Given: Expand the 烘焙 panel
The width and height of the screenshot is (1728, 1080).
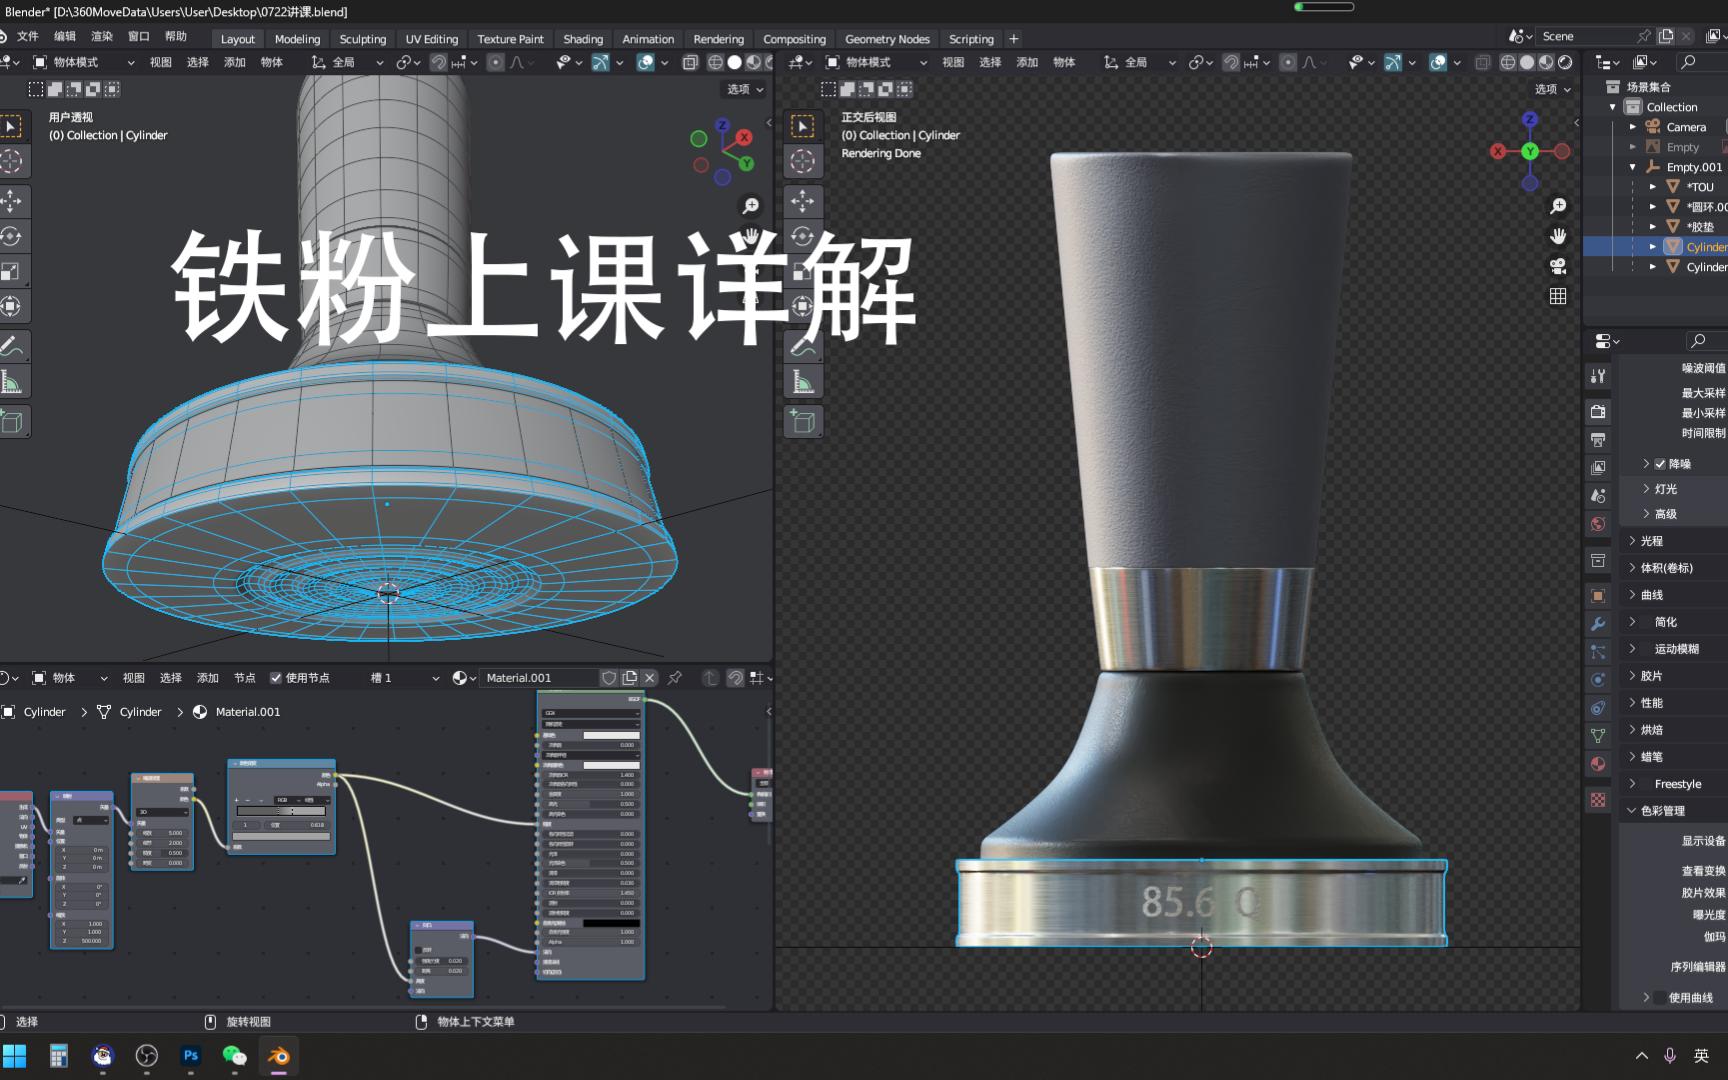Looking at the screenshot, I should tap(1651, 730).
